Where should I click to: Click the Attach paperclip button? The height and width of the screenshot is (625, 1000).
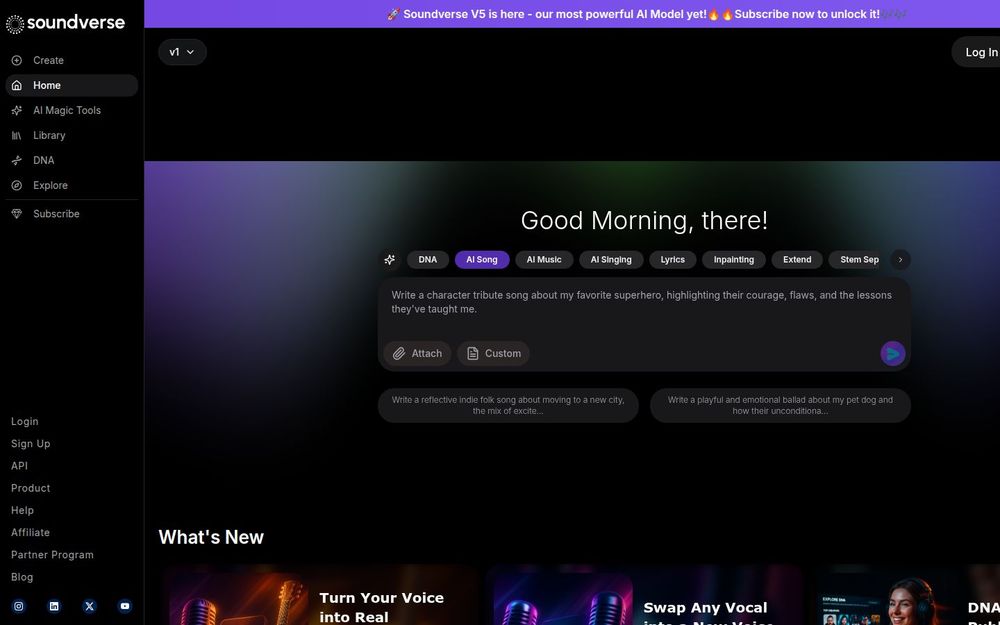[x=417, y=353]
